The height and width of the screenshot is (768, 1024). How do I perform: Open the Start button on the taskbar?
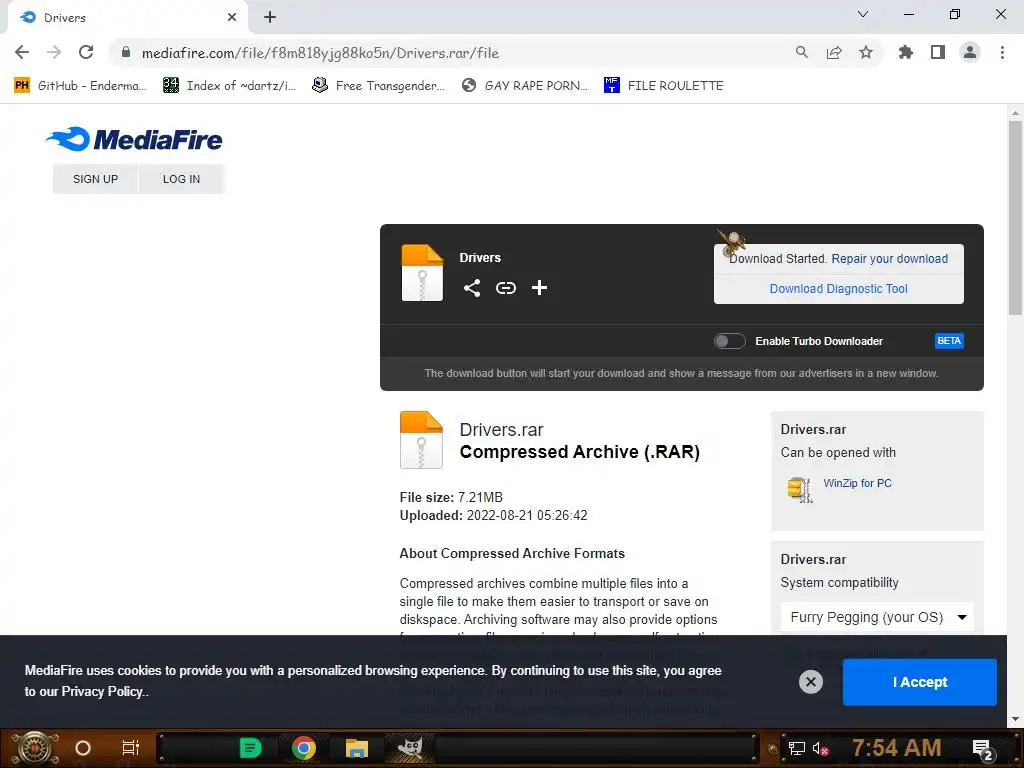point(35,748)
